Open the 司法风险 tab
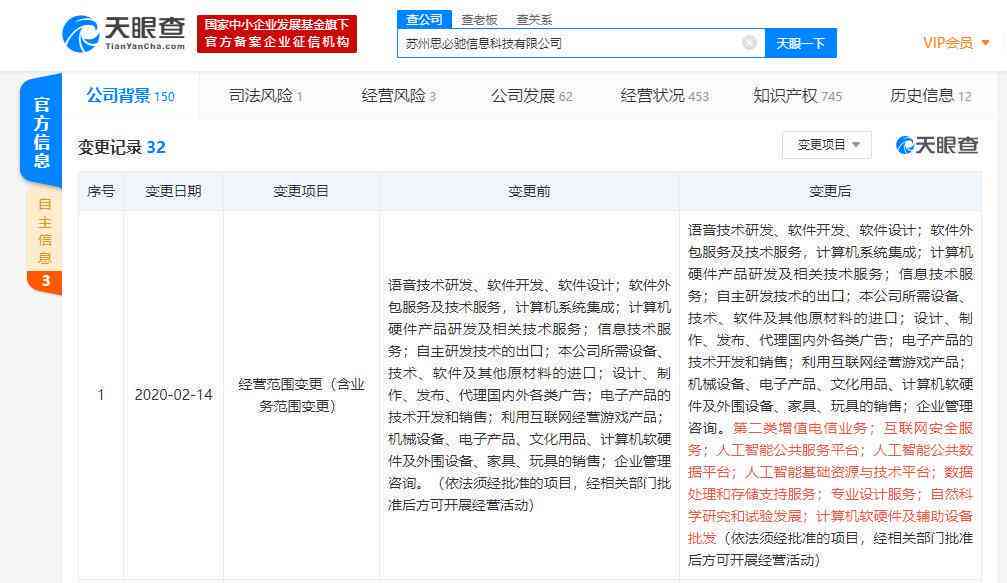 [266, 96]
